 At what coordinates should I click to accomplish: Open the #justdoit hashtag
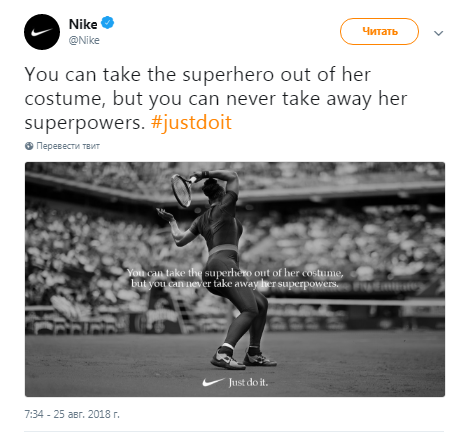(191, 123)
